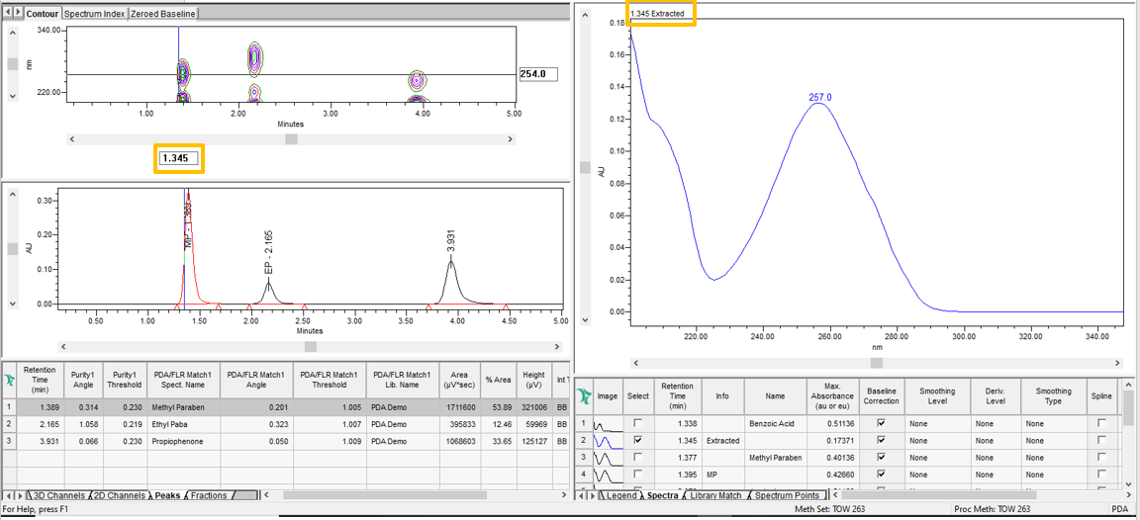The height and width of the screenshot is (520, 1140).
Task: Switch to the Contour tab
Action: 42,14
